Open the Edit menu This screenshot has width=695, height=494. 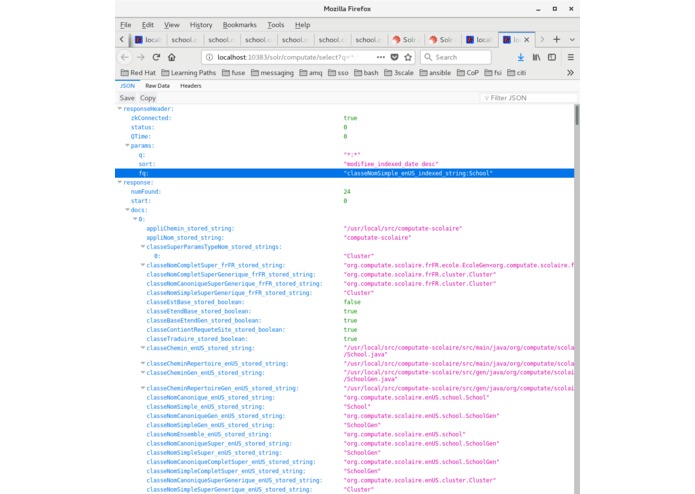point(148,25)
